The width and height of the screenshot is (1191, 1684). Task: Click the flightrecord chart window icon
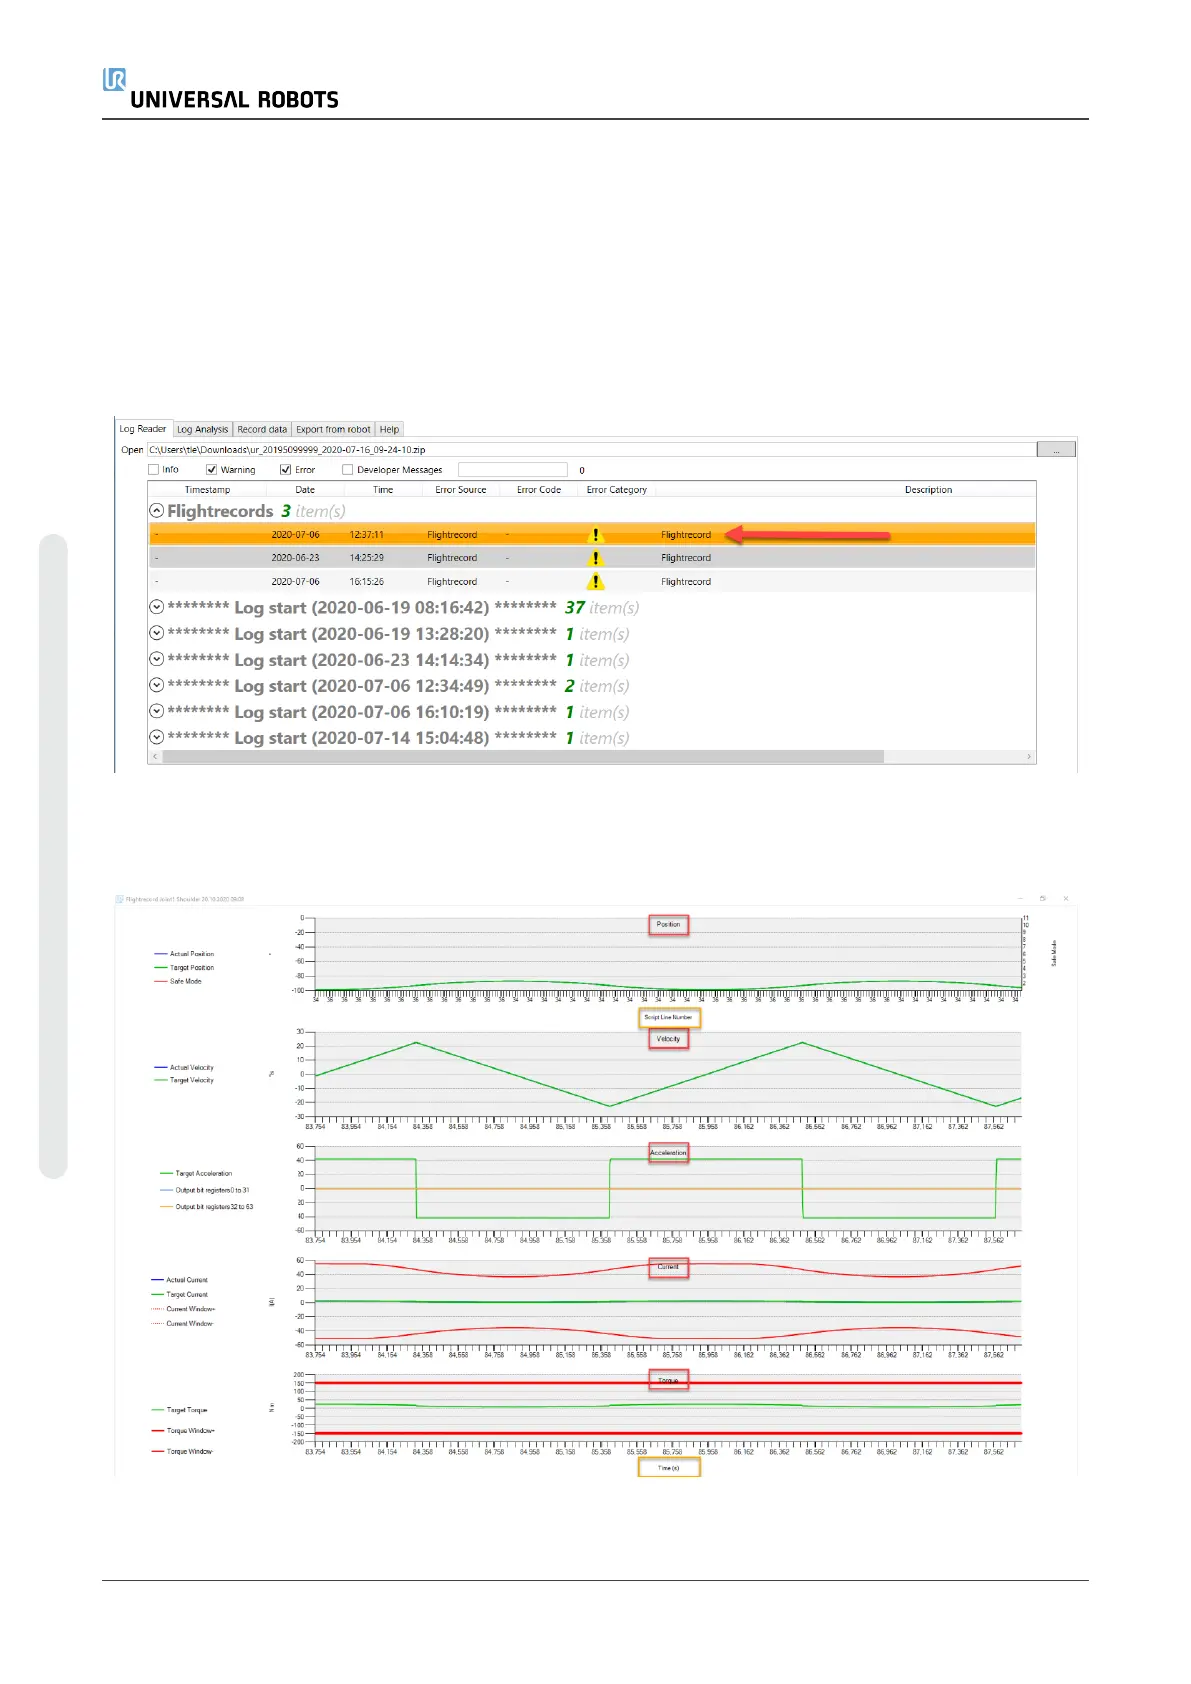pyautogui.click(x=119, y=899)
